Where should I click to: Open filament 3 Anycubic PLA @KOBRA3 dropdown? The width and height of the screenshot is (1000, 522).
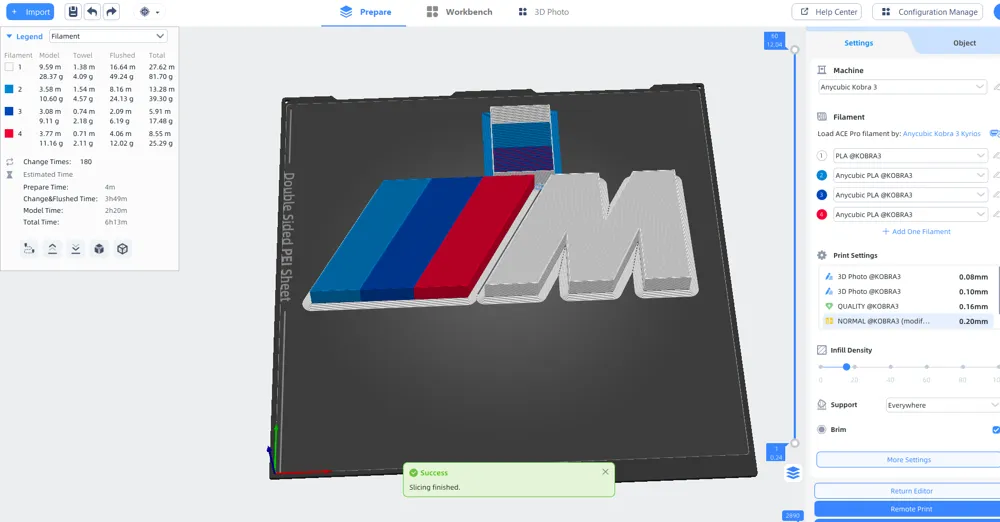point(910,195)
